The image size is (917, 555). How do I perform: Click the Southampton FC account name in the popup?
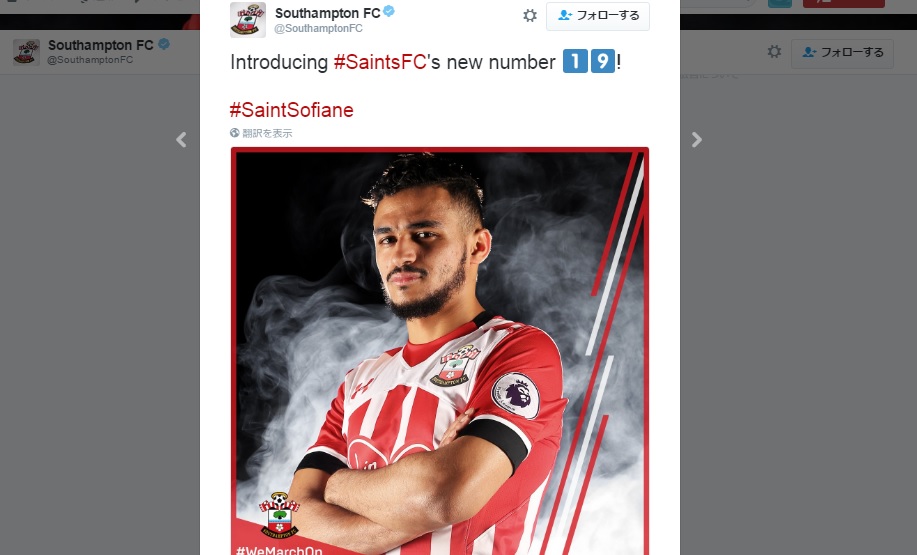(x=328, y=13)
